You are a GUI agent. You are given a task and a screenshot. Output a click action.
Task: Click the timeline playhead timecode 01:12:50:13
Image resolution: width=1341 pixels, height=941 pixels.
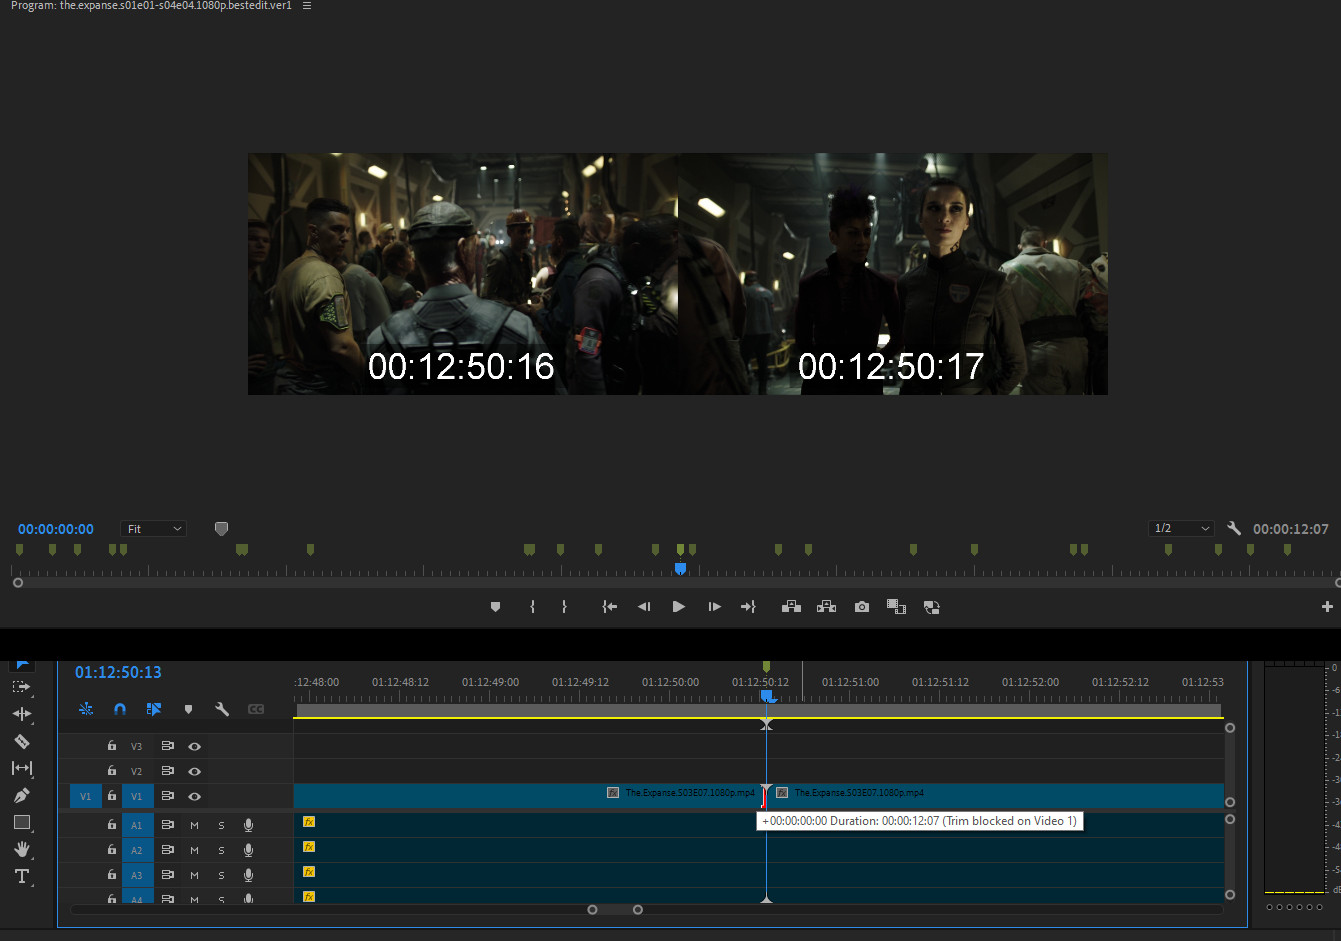(118, 672)
